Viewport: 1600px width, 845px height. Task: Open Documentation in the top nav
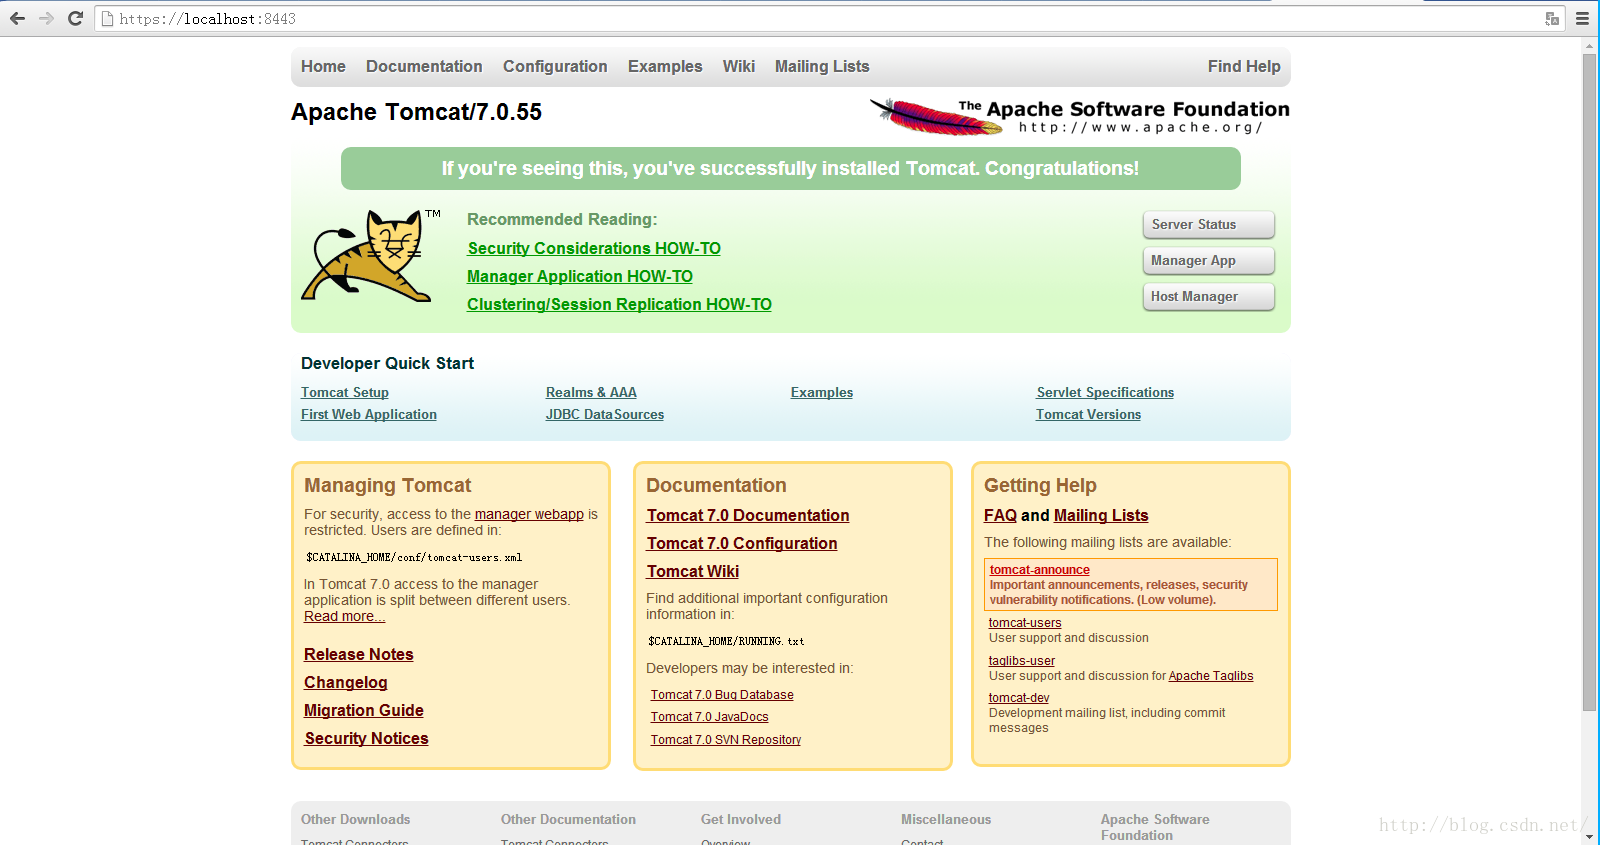pyautogui.click(x=424, y=66)
